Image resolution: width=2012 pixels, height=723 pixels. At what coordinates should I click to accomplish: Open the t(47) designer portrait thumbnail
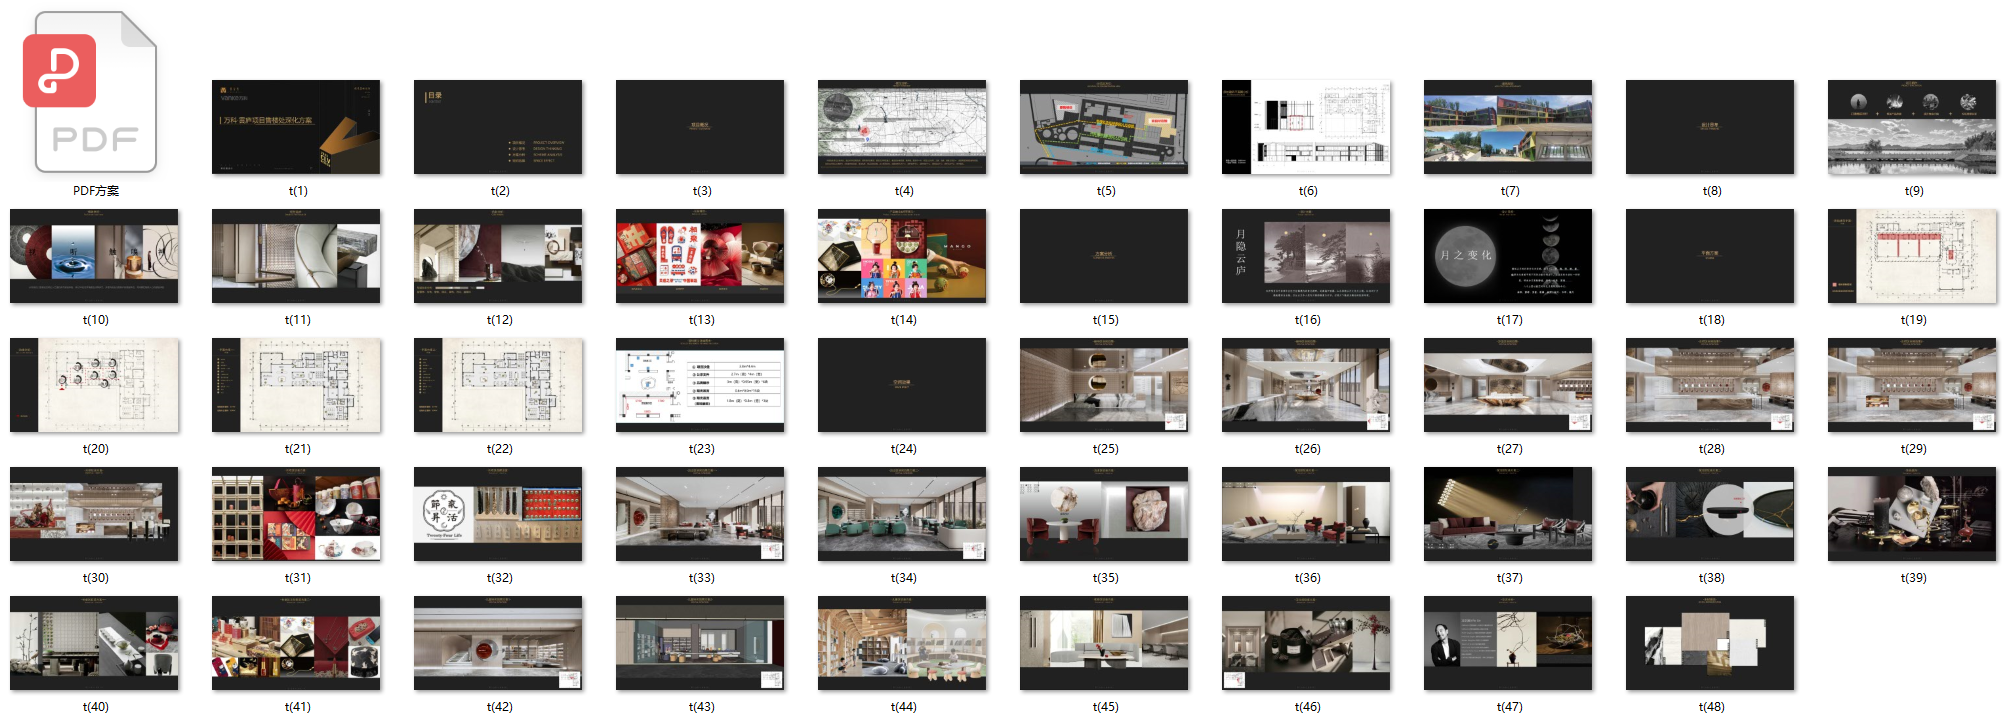[x=1508, y=643]
